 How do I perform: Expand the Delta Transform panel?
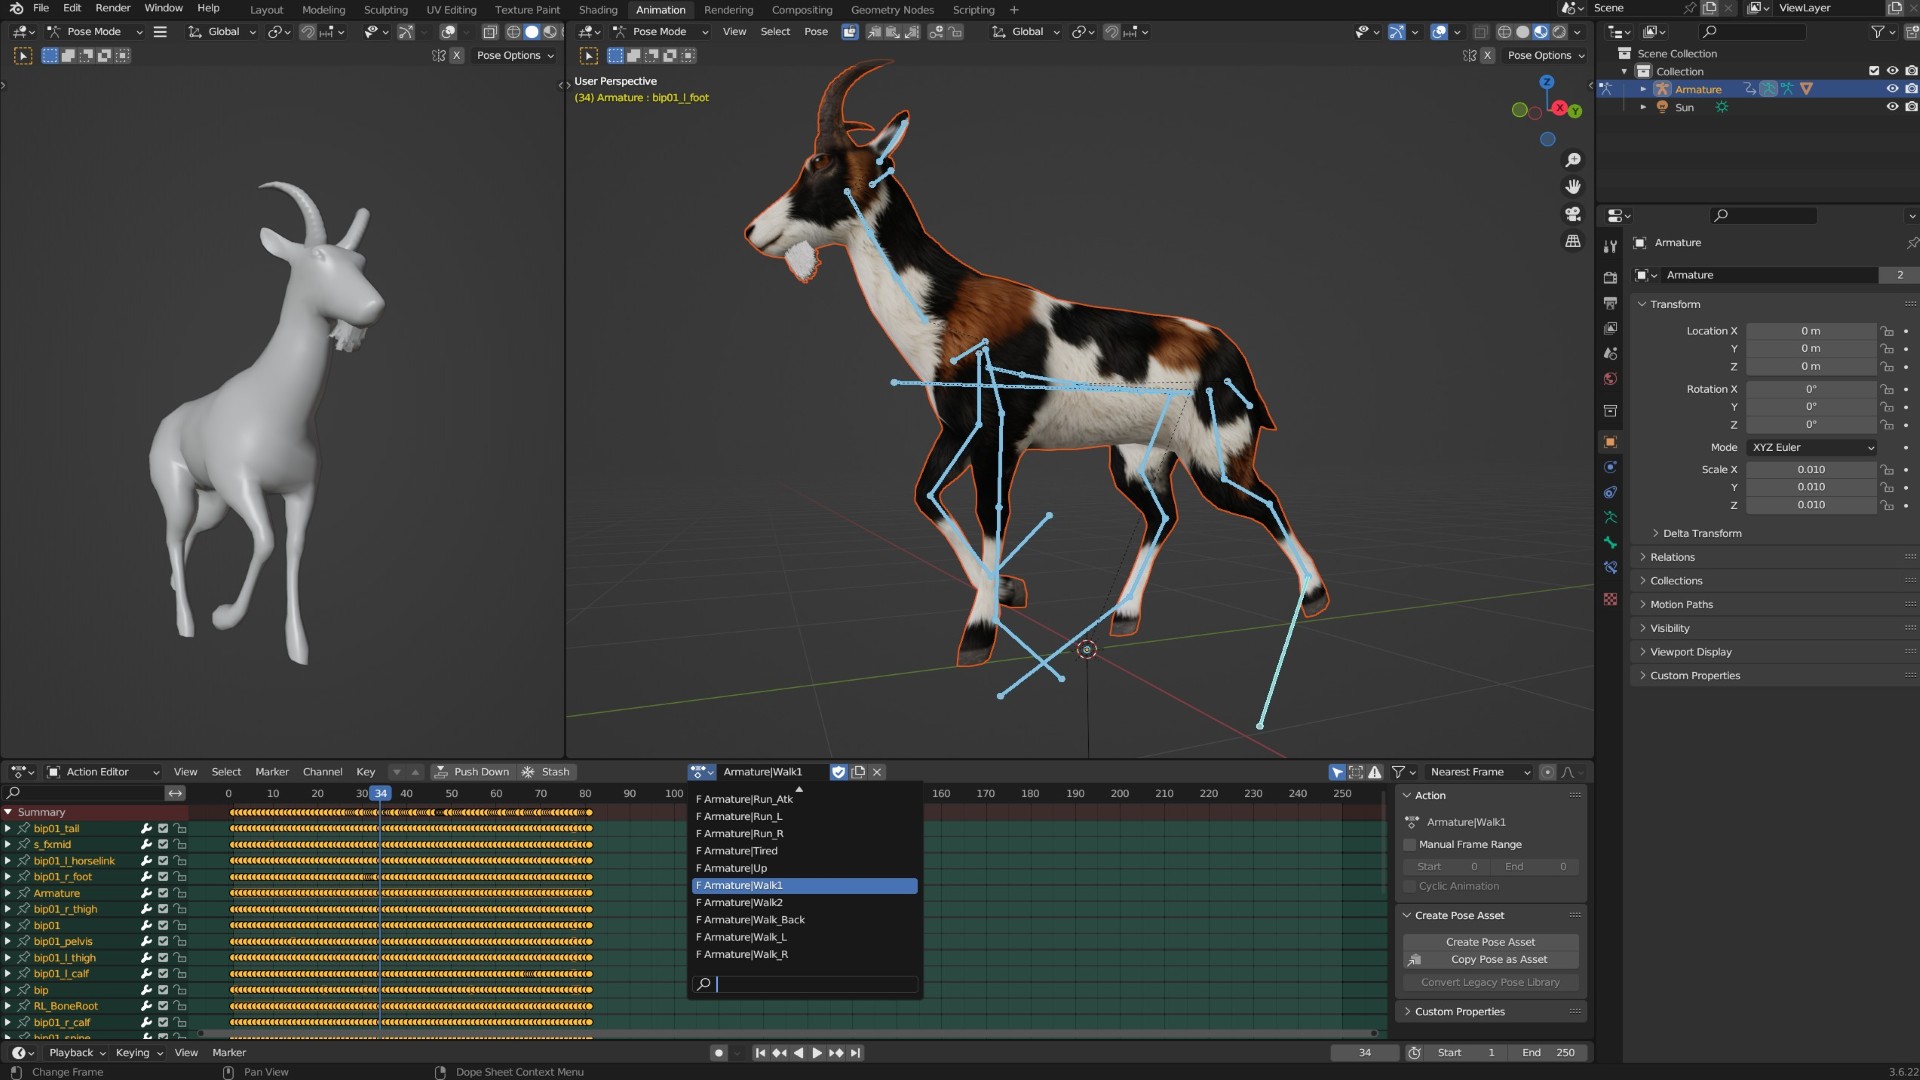coord(1702,534)
